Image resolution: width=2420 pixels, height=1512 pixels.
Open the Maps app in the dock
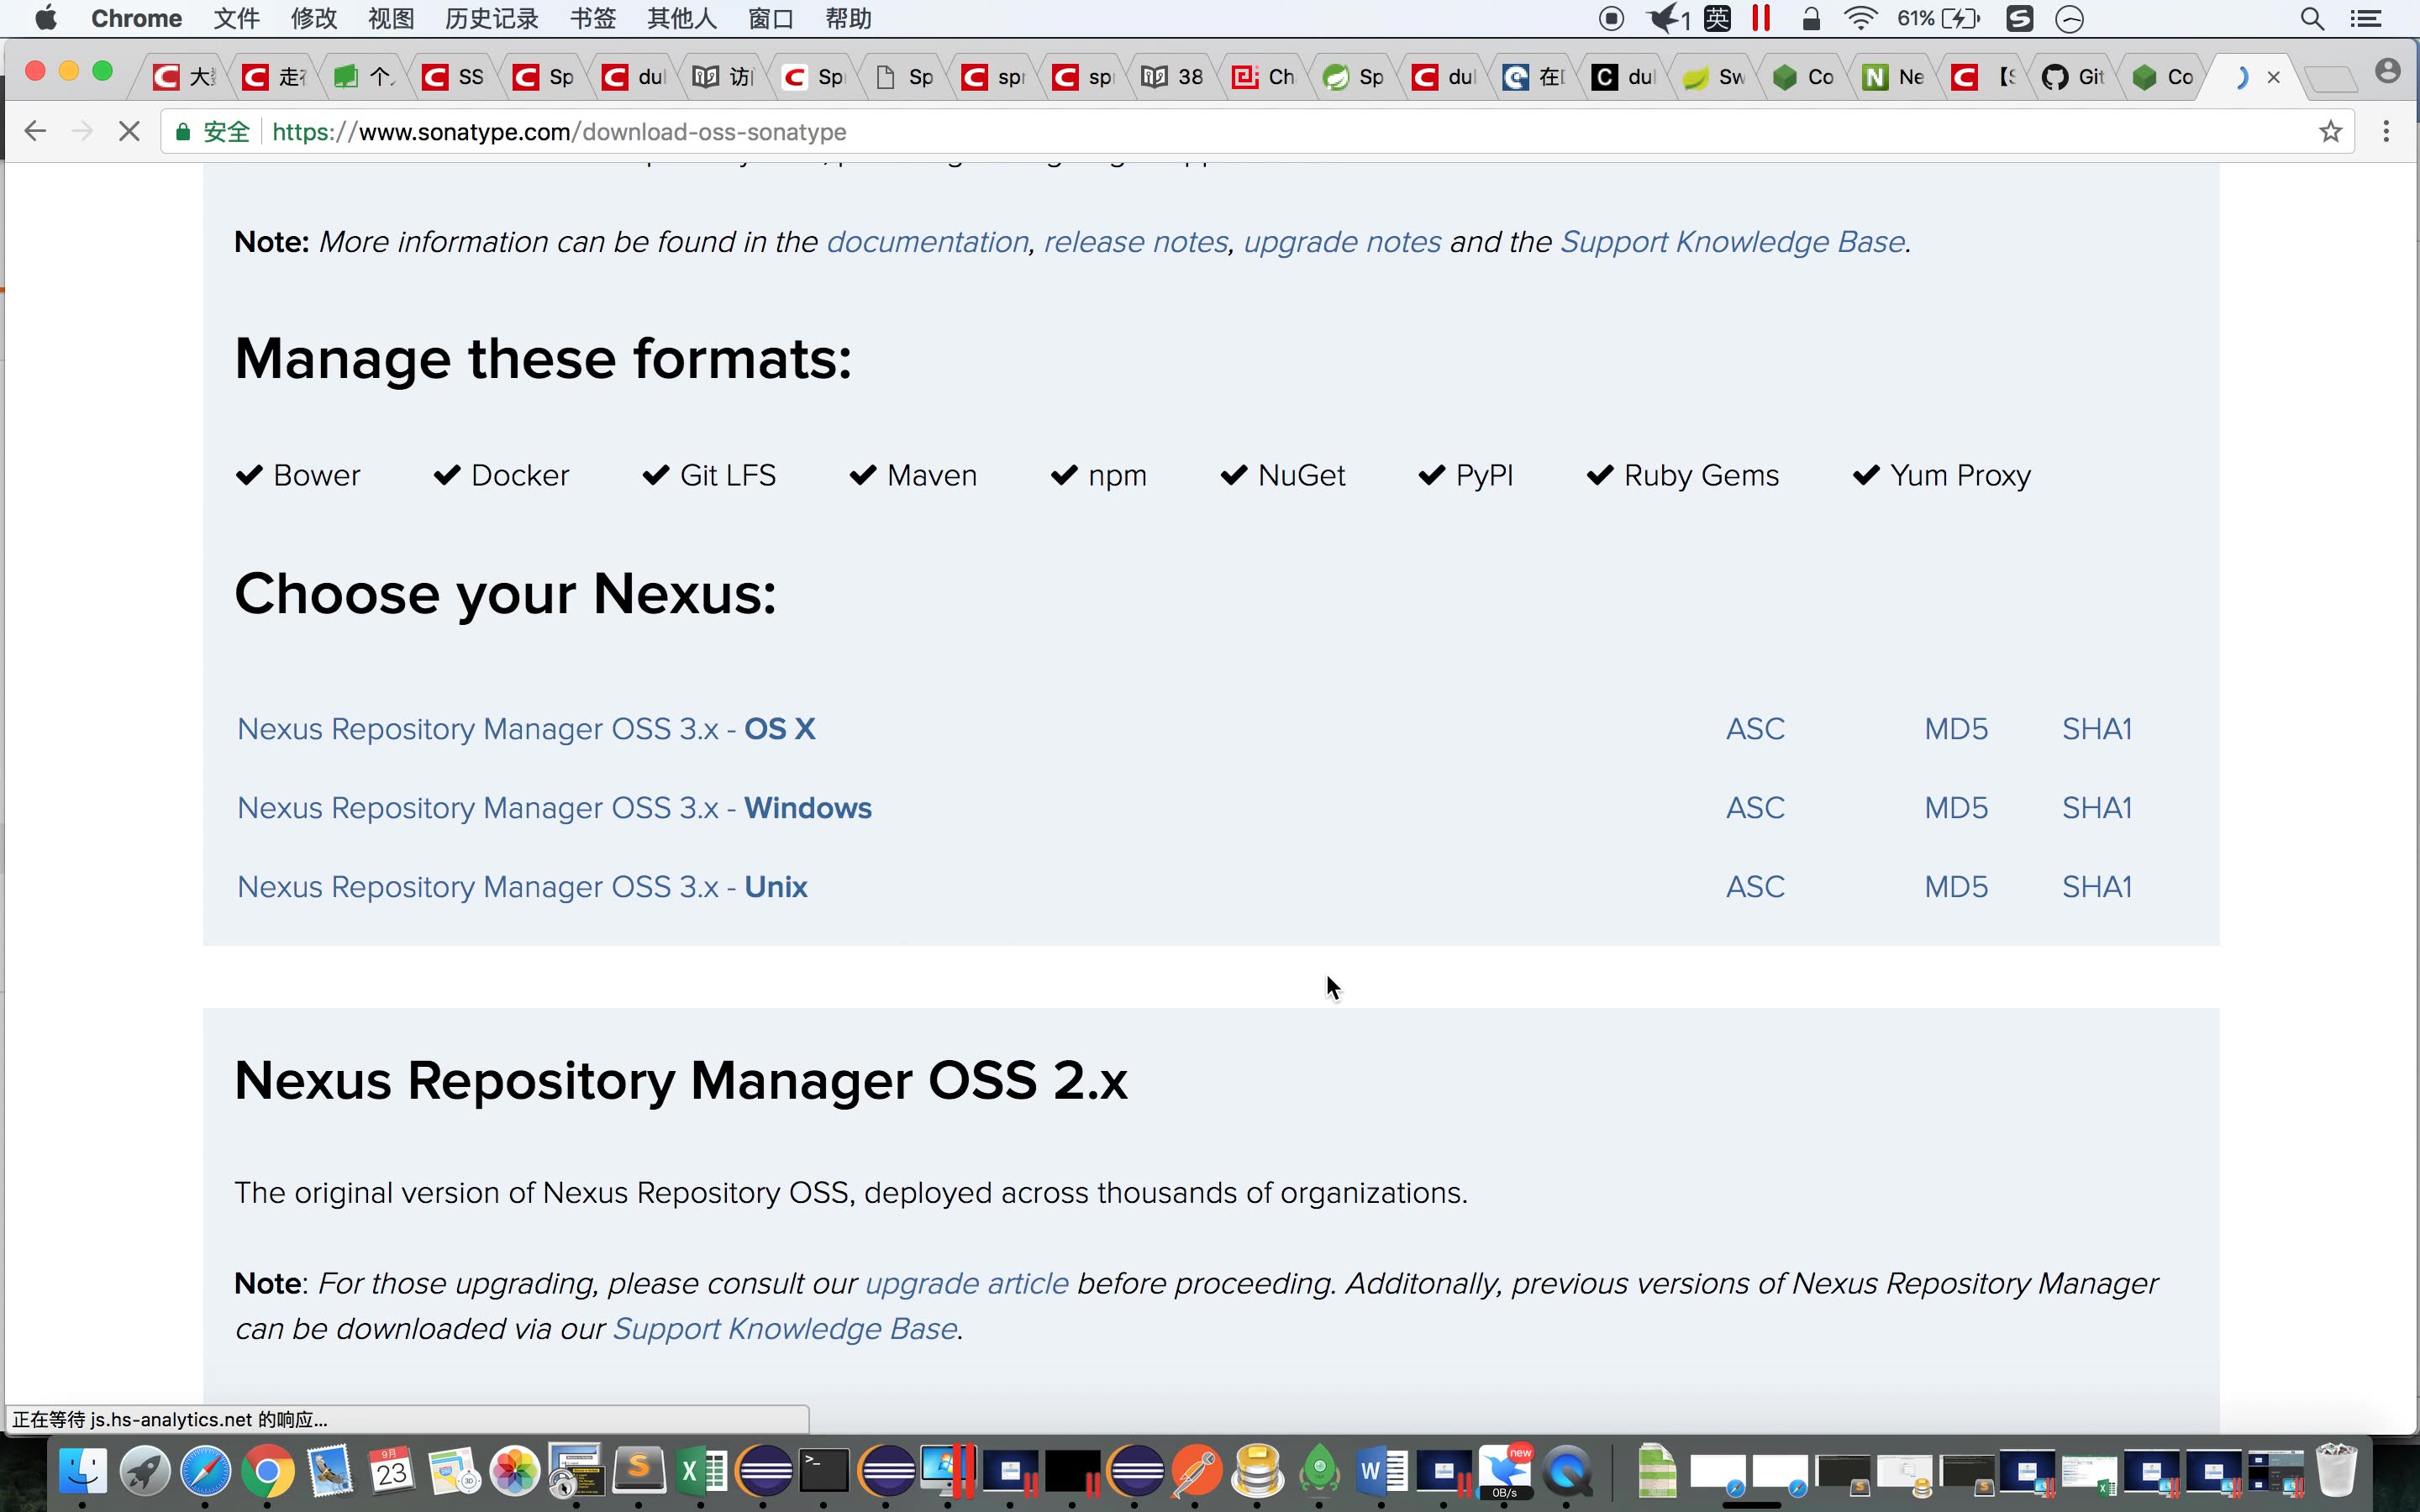click(453, 1471)
